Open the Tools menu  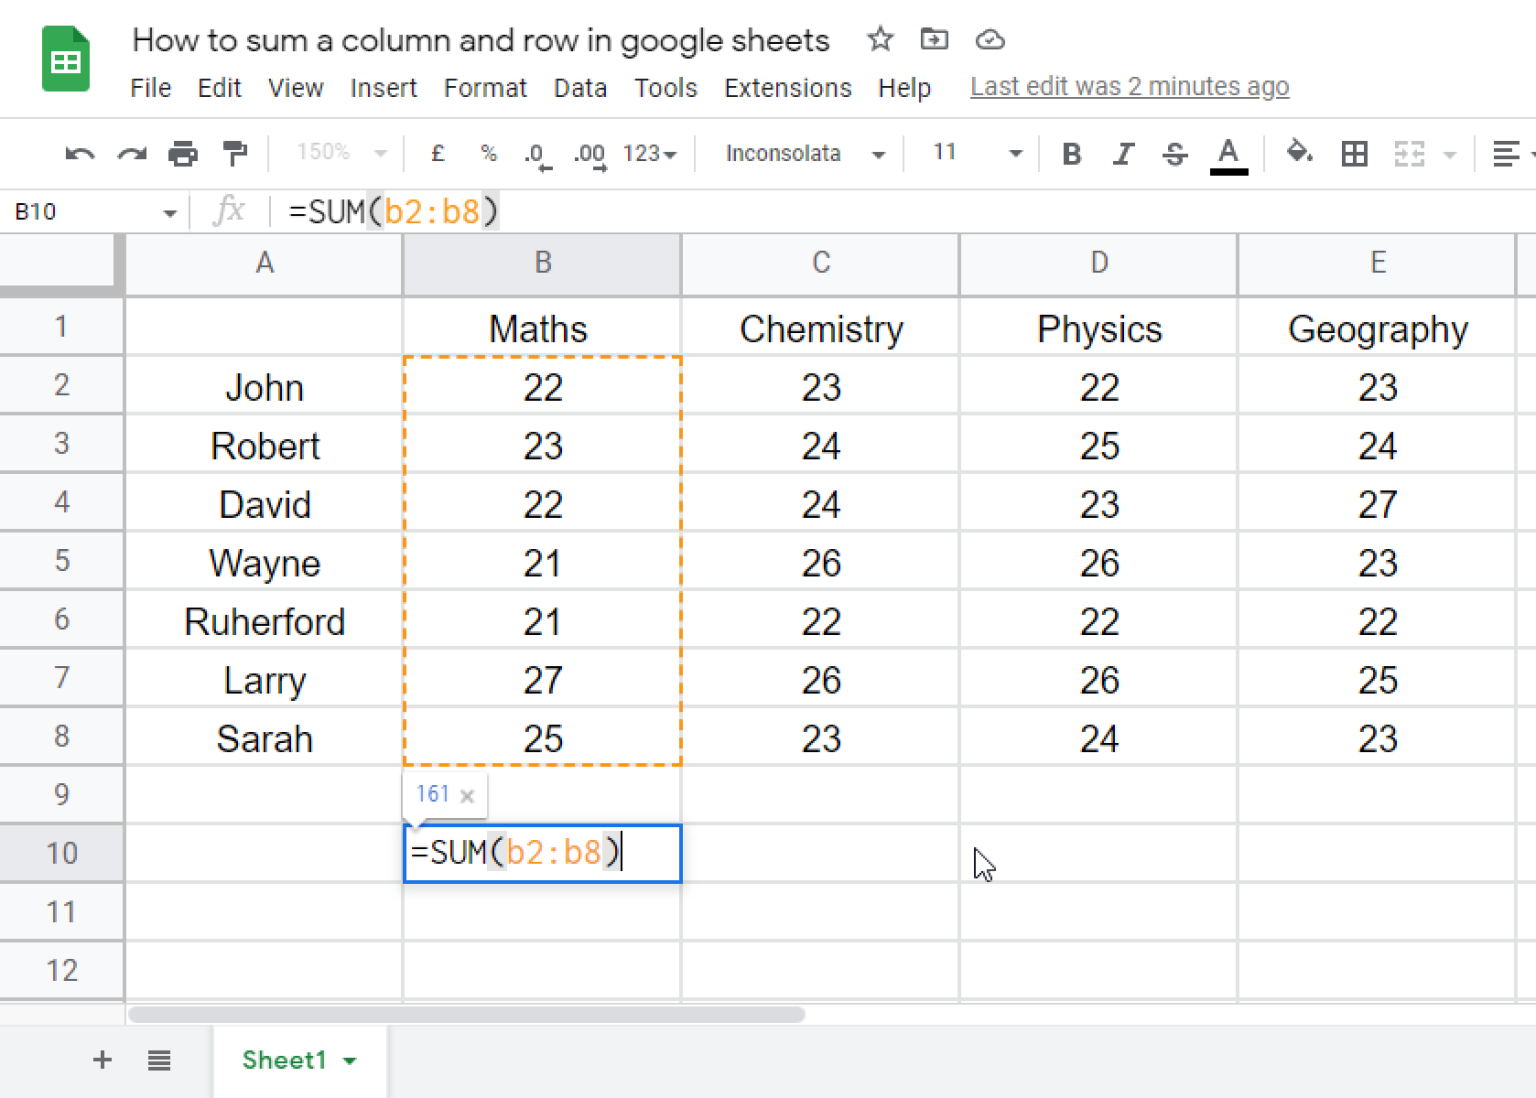pyautogui.click(x=665, y=88)
